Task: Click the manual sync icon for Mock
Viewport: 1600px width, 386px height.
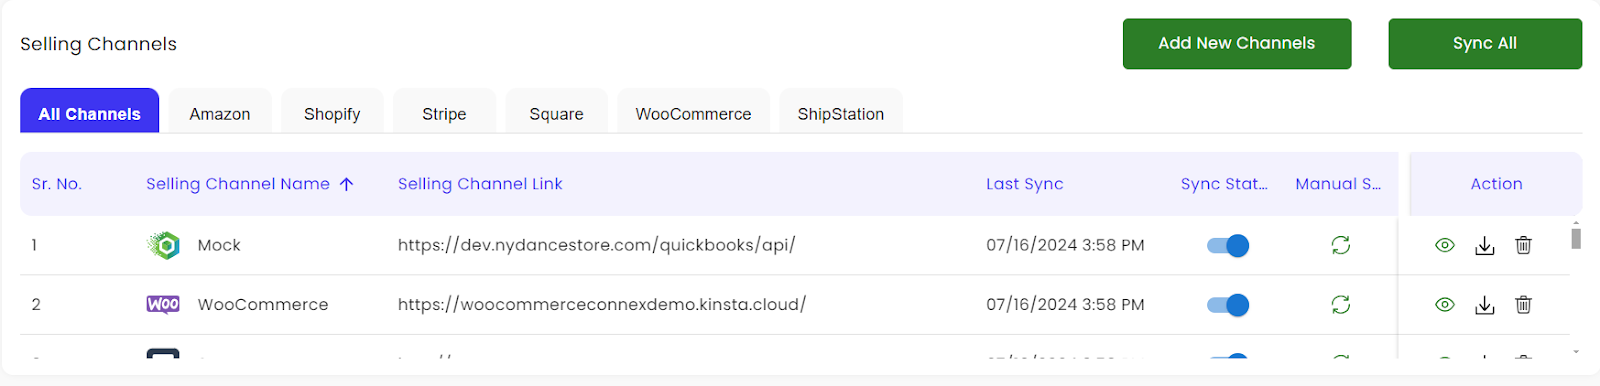Action: pyautogui.click(x=1341, y=245)
